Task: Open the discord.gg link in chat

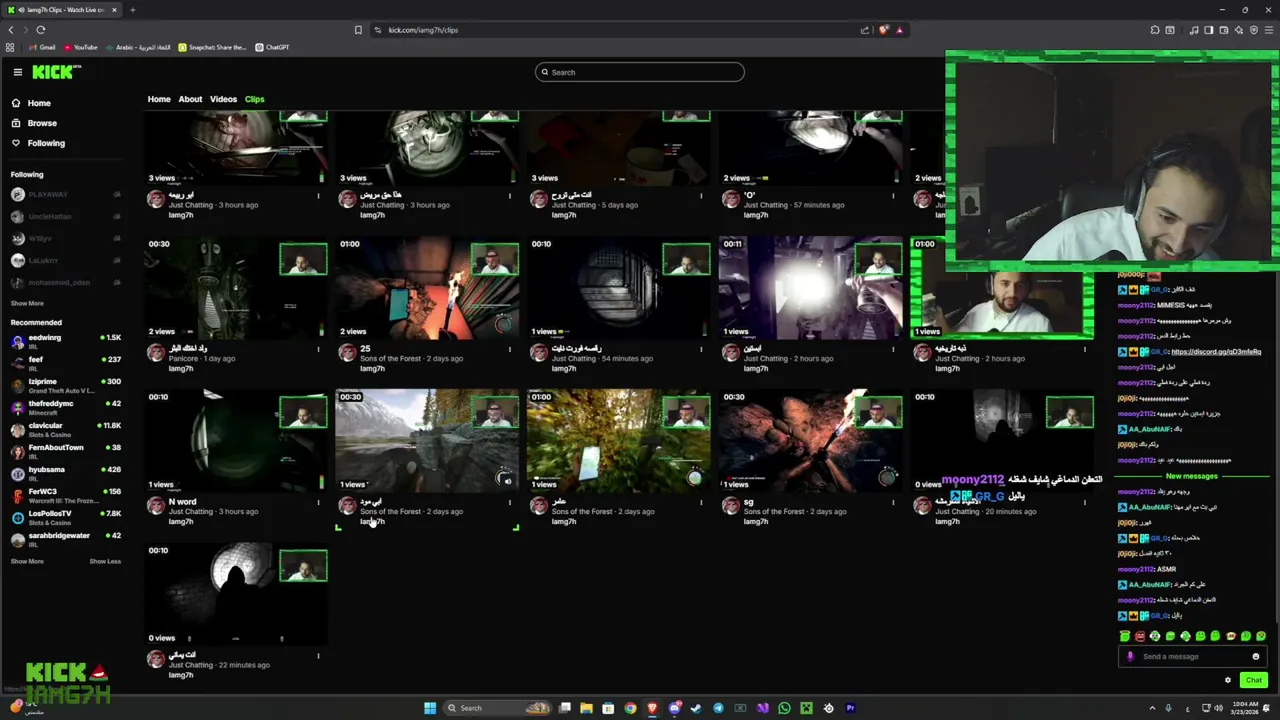Action: 1216,352
